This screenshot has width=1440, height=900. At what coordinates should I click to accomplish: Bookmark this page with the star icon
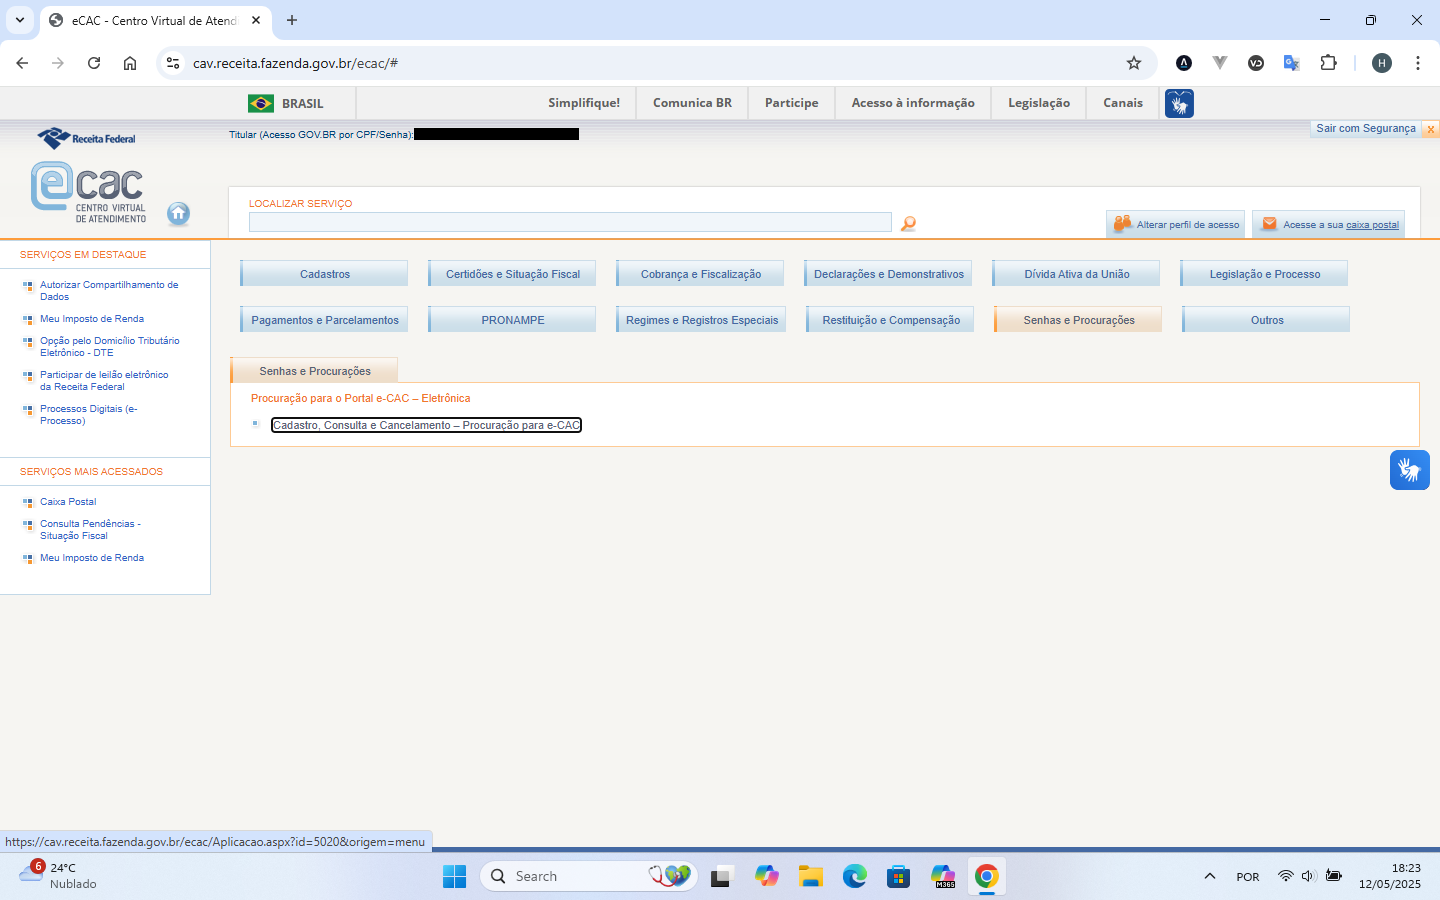1134,63
